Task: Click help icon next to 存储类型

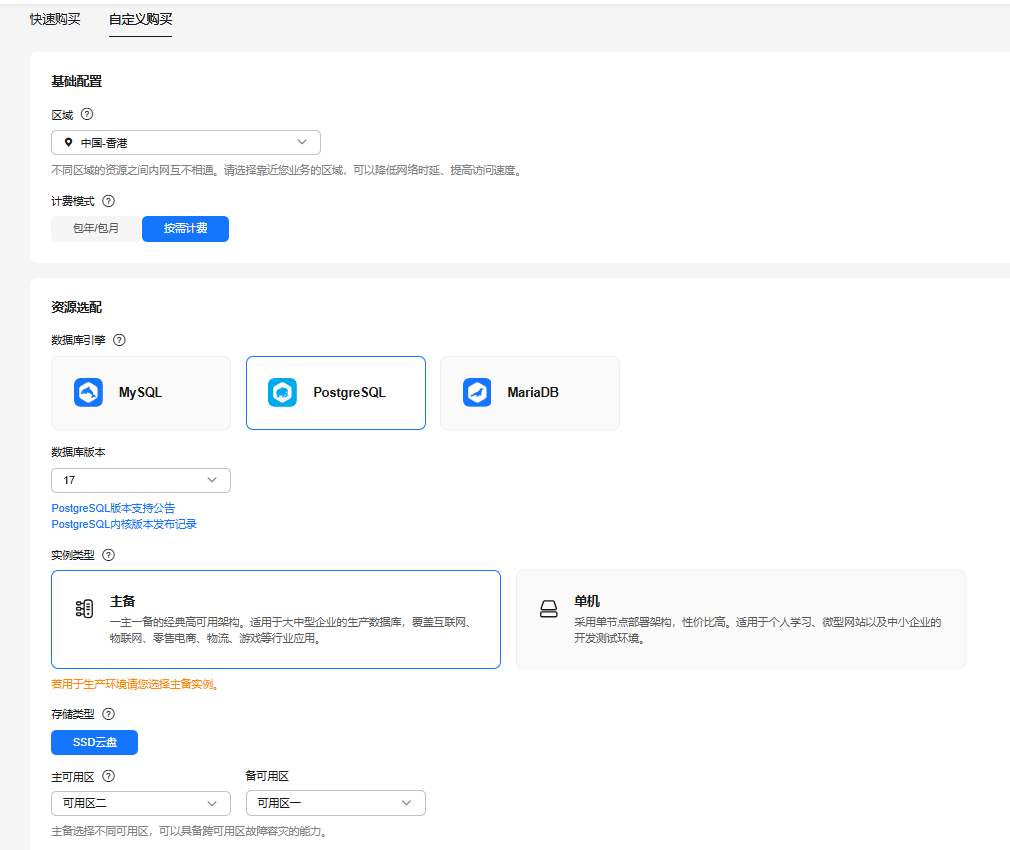Action: (108, 714)
